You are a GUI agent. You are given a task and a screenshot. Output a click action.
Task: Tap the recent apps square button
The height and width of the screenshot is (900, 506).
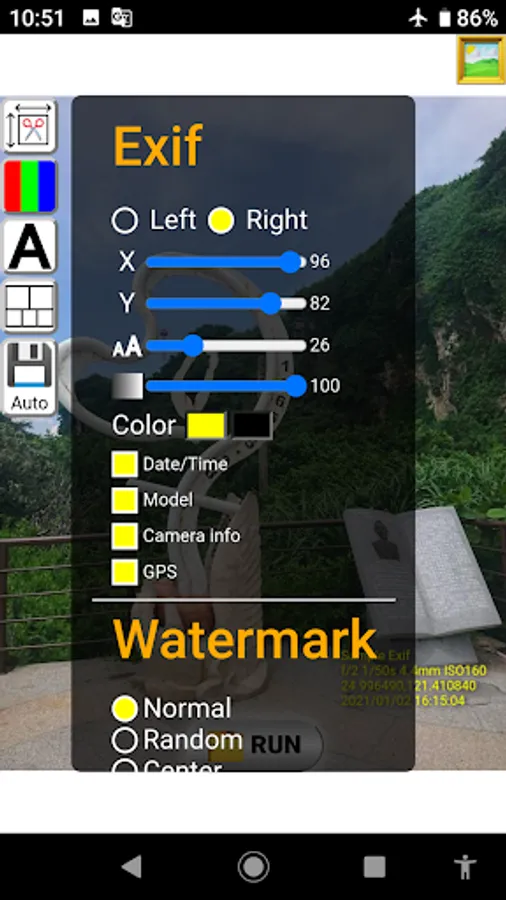pos(374,867)
